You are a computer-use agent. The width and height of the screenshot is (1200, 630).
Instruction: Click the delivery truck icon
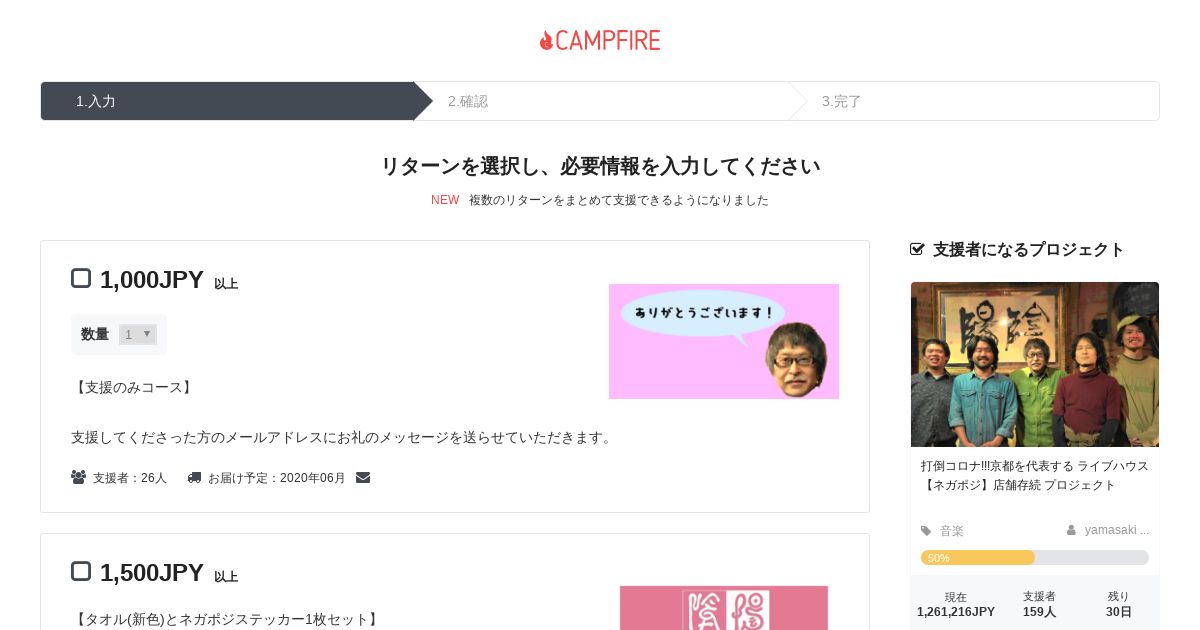point(194,478)
